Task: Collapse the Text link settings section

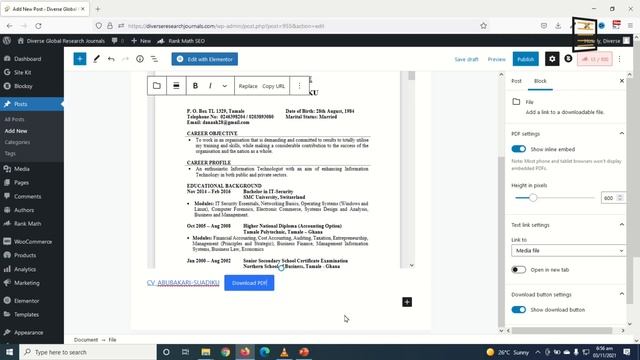Action: (622, 224)
